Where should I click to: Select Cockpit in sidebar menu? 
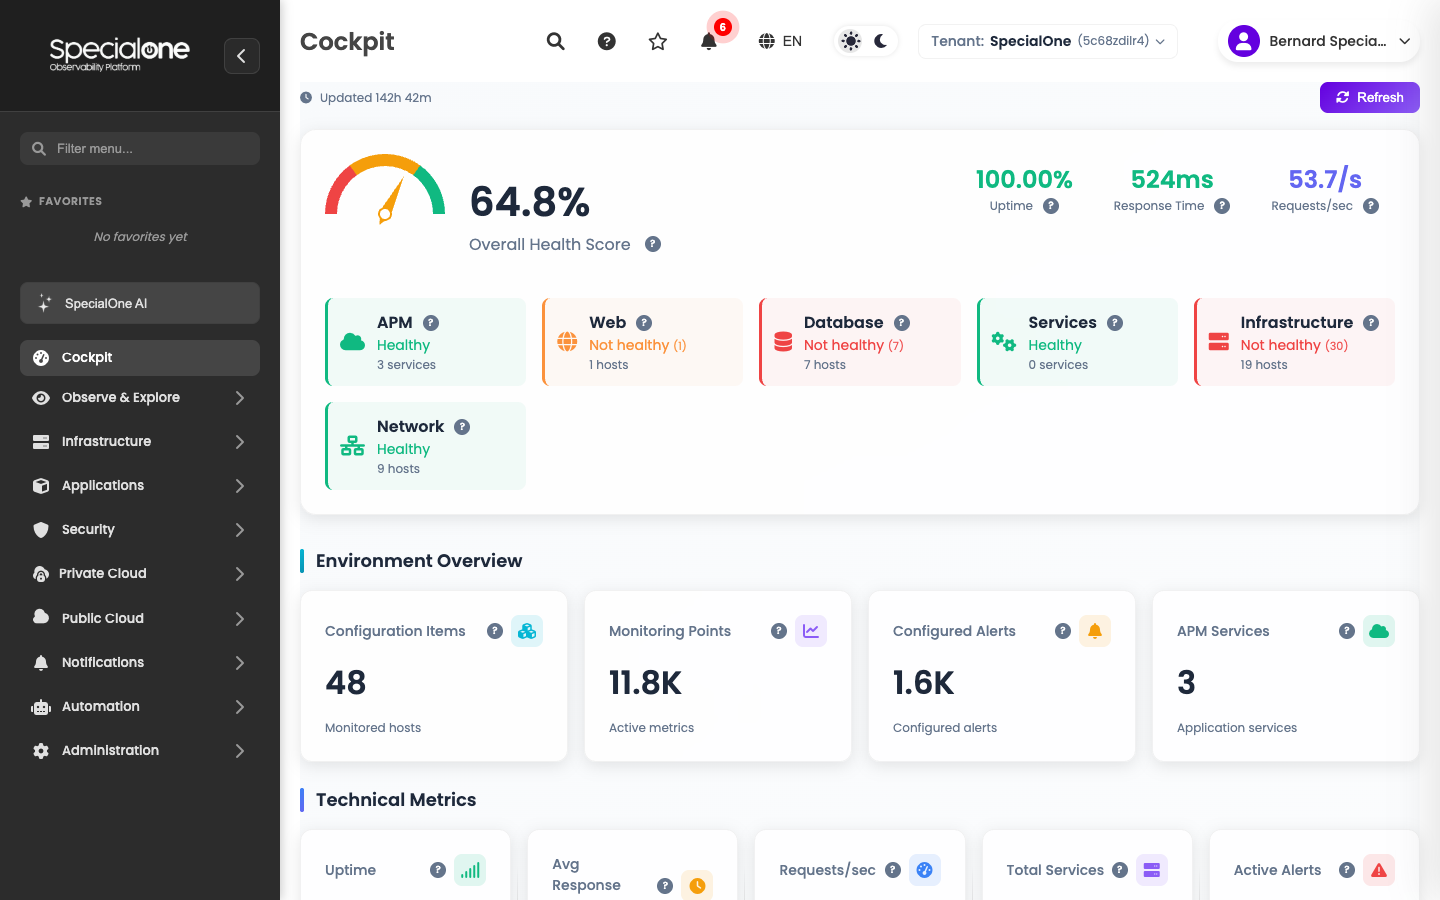point(140,358)
